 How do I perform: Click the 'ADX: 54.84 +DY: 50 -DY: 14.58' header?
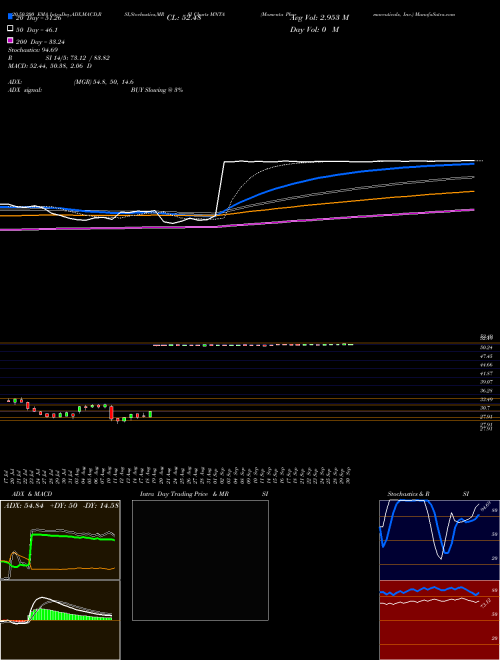(x=61, y=506)
